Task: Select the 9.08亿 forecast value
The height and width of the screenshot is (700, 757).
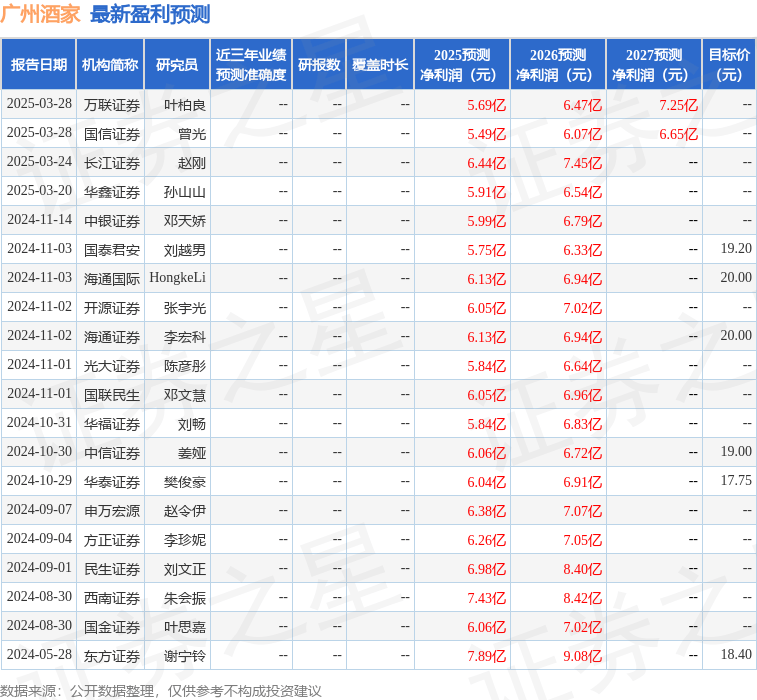Action: (x=583, y=656)
